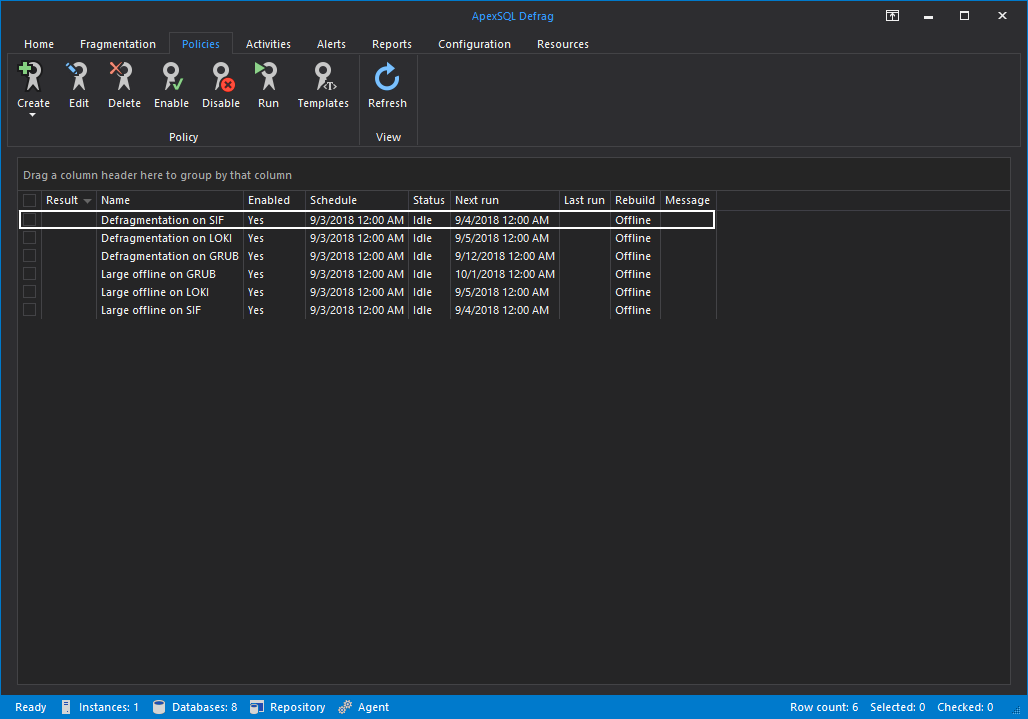1028x719 pixels.
Task: Sort by the Next run column header
Action: tap(504, 201)
